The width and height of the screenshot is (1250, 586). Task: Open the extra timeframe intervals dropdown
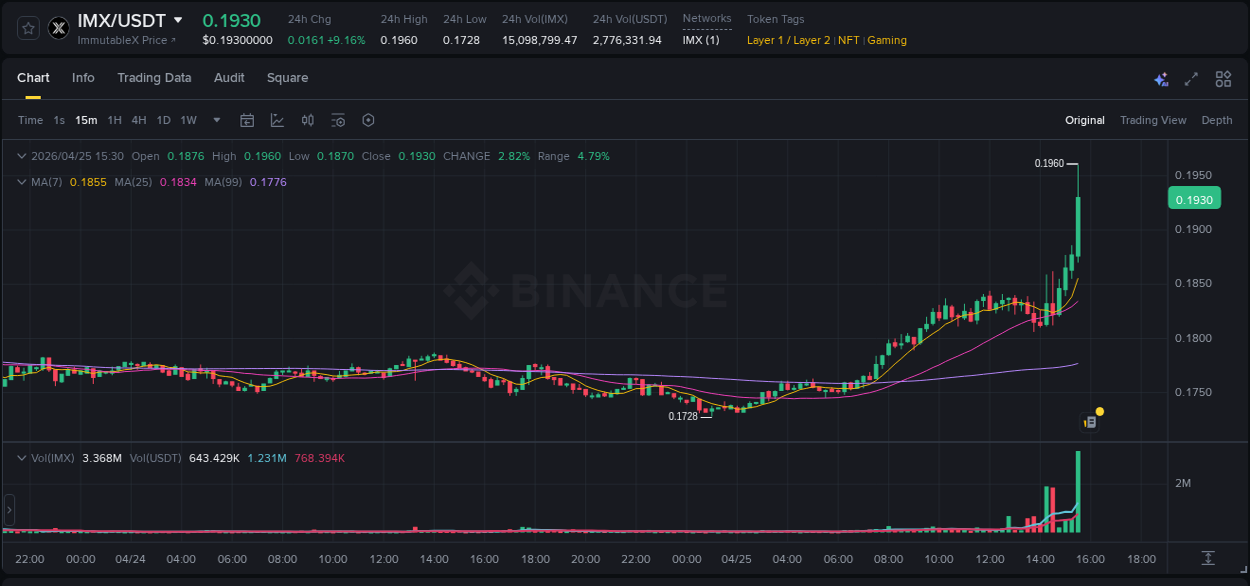[215, 119]
